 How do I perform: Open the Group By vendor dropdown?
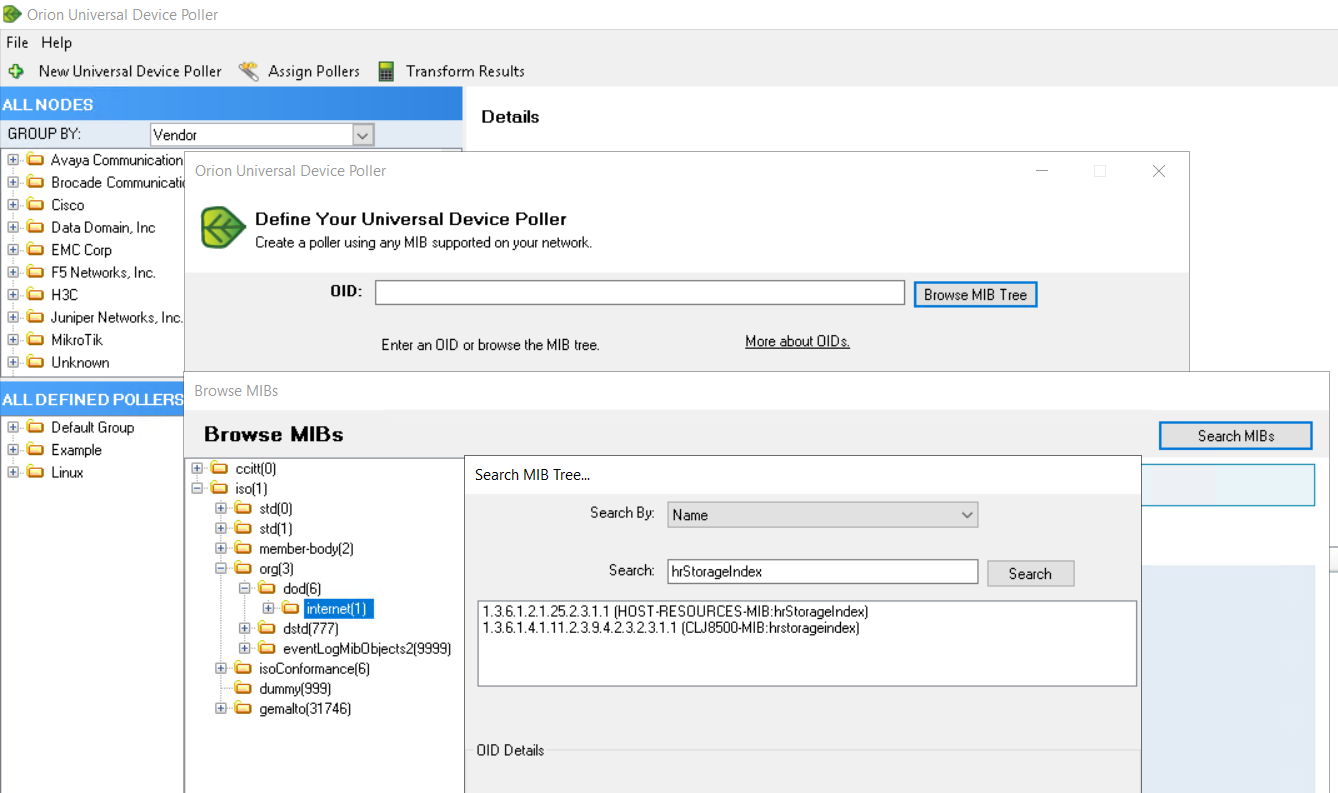pyautogui.click(x=363, y=134)
